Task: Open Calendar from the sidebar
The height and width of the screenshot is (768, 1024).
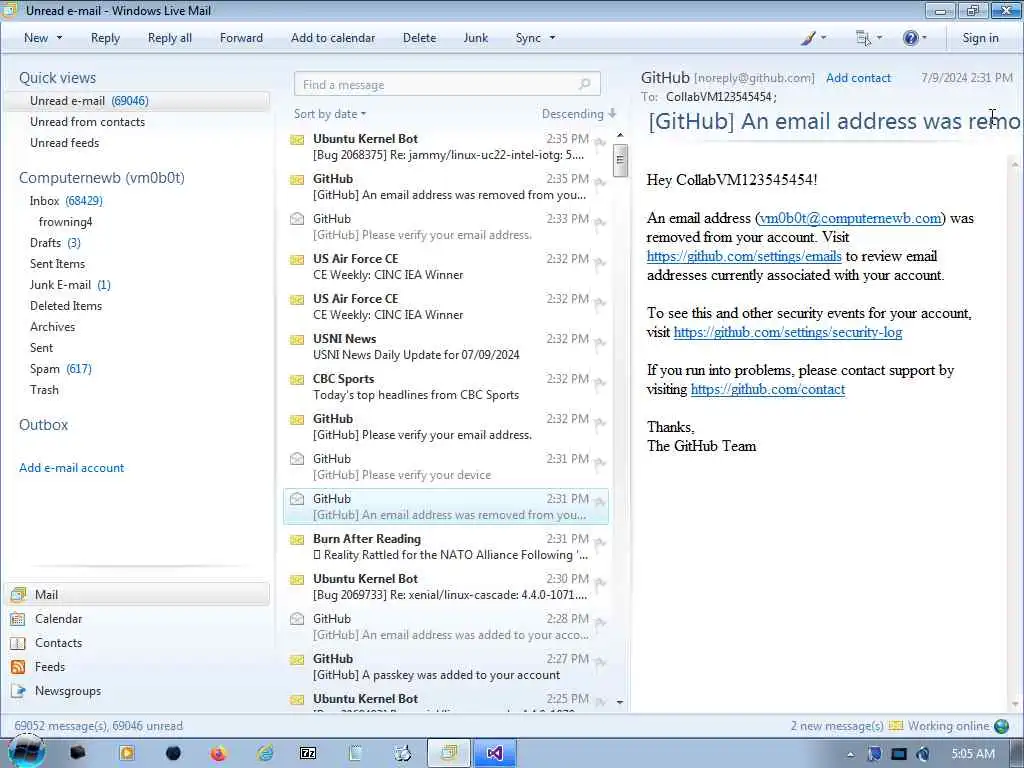Action: (x=58, y=618)
